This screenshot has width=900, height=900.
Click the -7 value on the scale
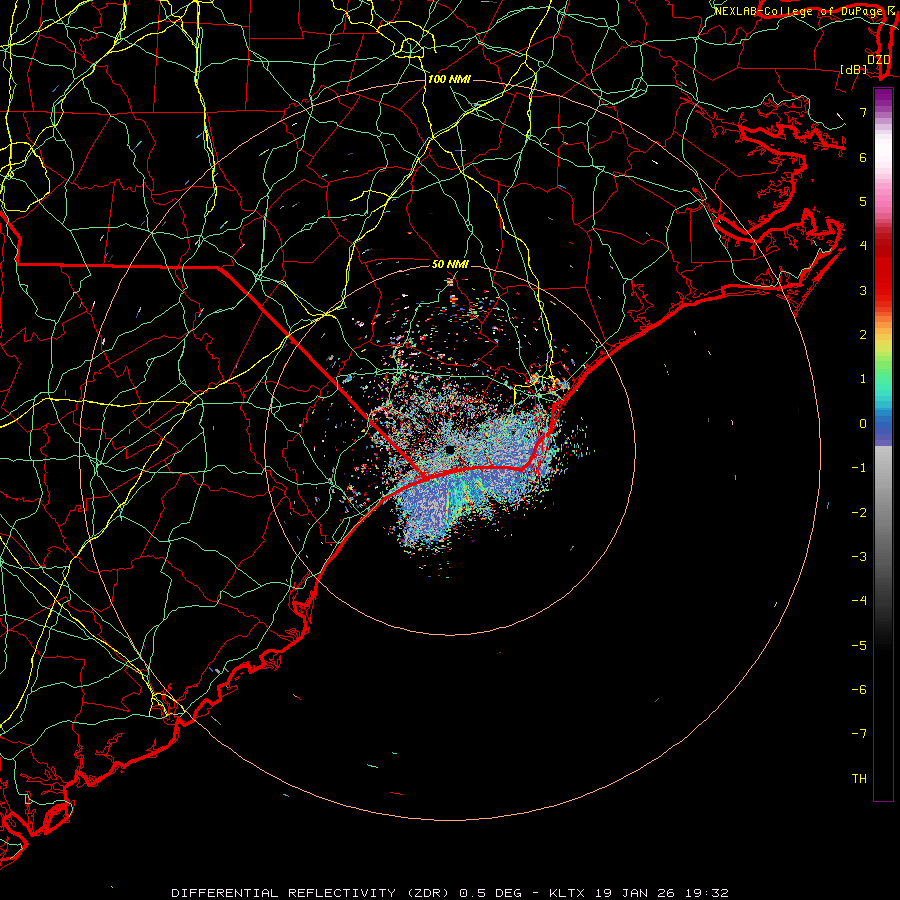pos(859,734)
